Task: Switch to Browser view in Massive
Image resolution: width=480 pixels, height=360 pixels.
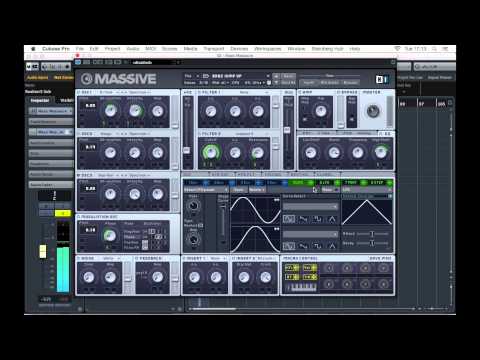Action: click(350, 82)
